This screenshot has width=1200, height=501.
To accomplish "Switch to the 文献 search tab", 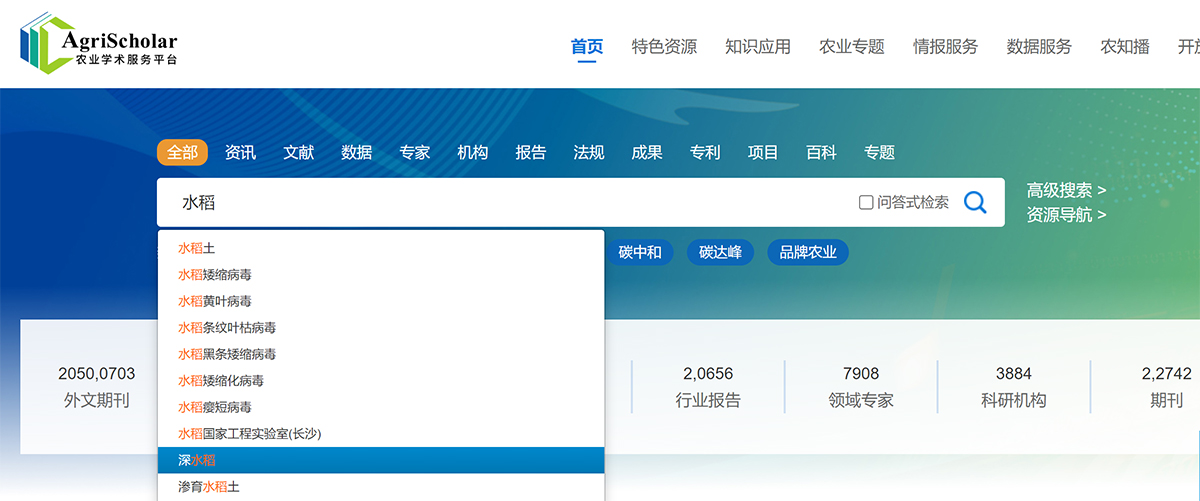I will coord(298,152).
